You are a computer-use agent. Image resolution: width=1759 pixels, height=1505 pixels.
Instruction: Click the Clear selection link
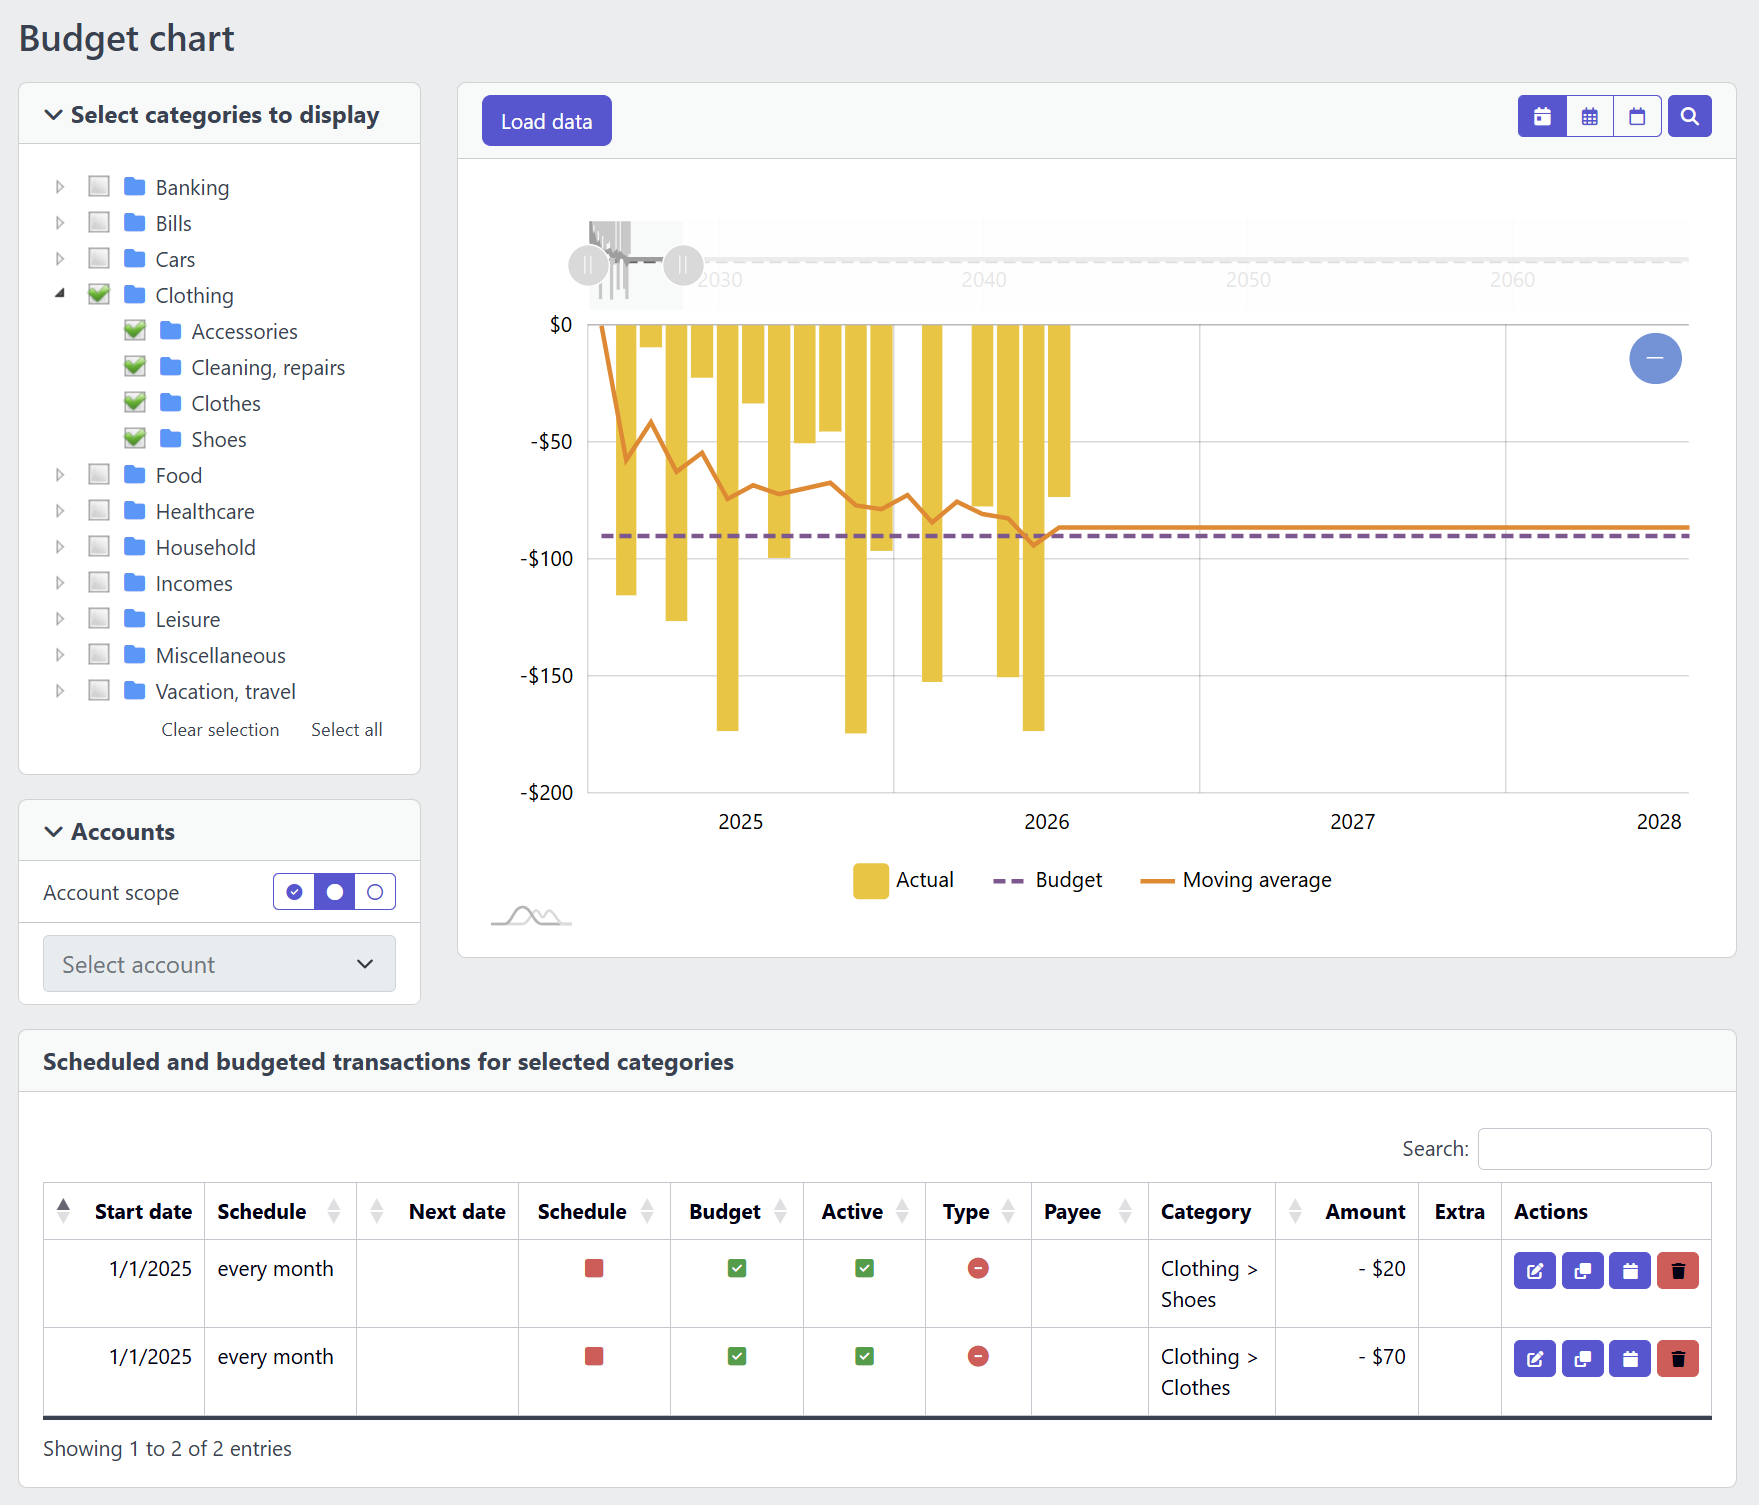(220, 729)
